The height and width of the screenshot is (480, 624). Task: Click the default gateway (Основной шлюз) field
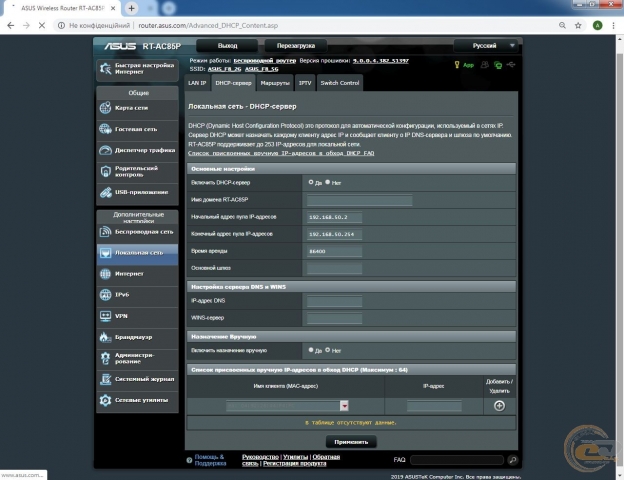(x=334, y=268)
